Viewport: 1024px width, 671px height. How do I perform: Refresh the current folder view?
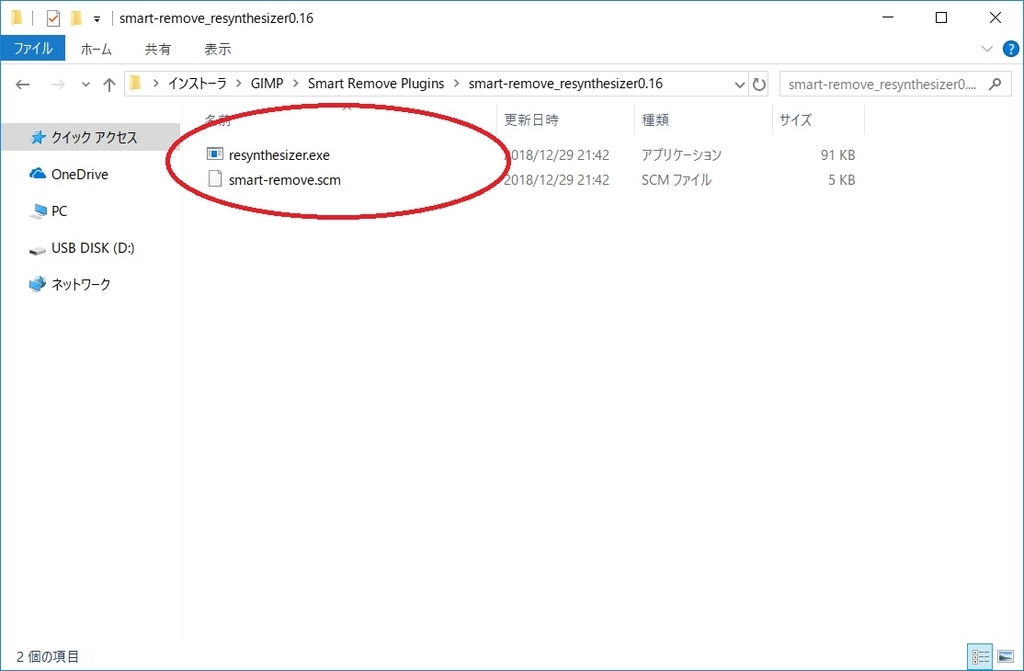pyautogui.click(x=758, y=84)
